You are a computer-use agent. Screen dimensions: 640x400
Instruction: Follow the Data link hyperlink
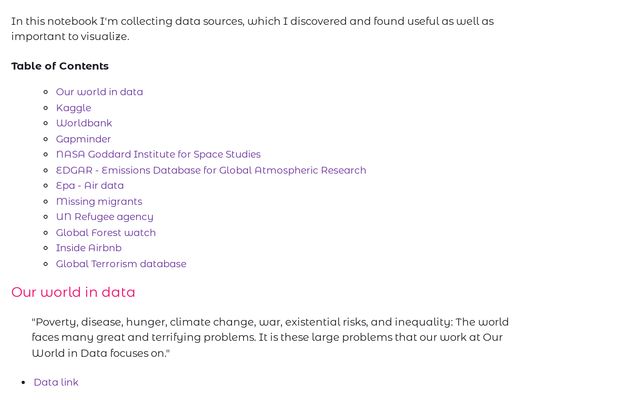click(x=56, y=382)
